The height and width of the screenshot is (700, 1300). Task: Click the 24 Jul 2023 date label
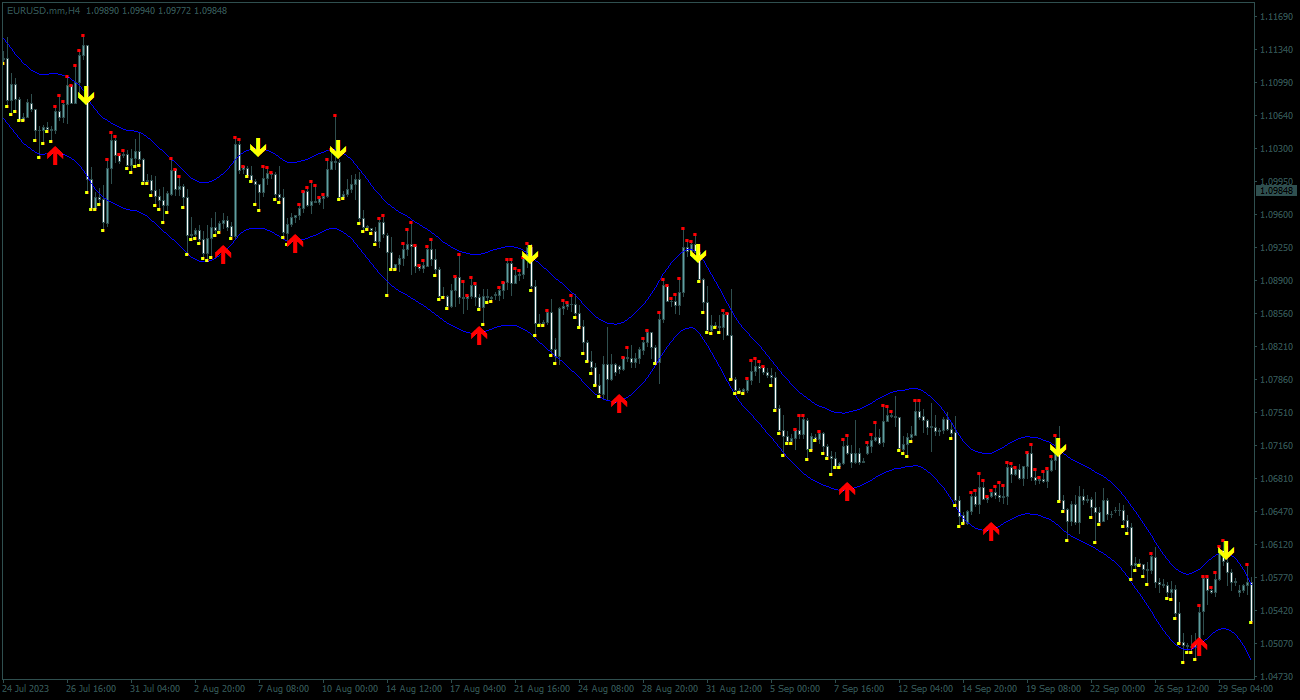26,689
